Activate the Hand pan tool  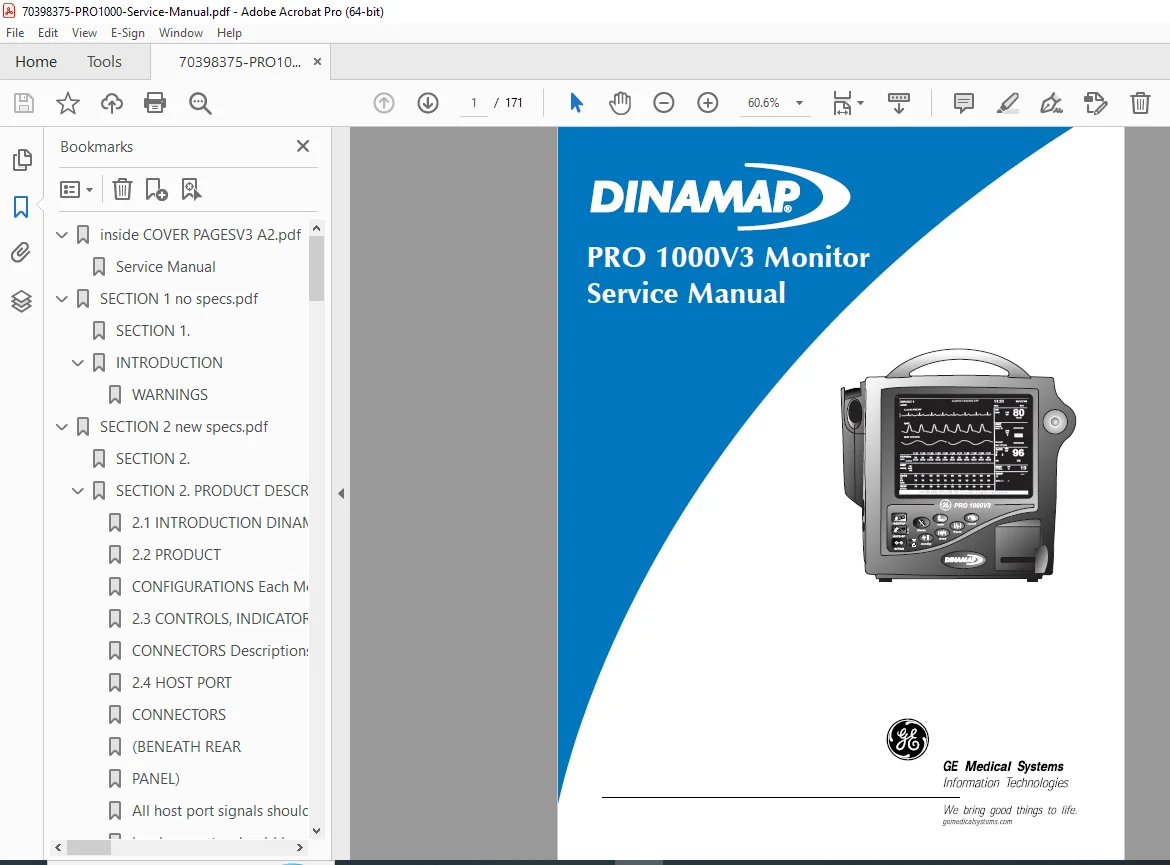tap(619, 103)
